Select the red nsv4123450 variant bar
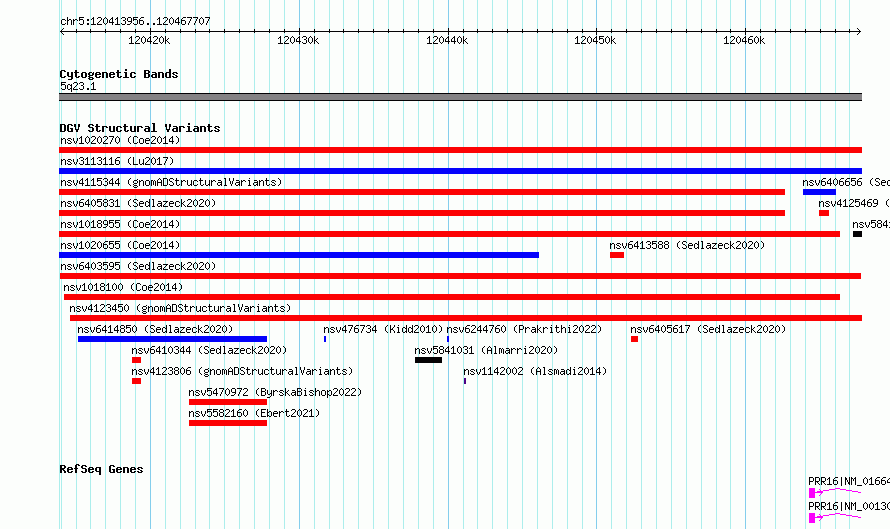 [x=466, y=318]
